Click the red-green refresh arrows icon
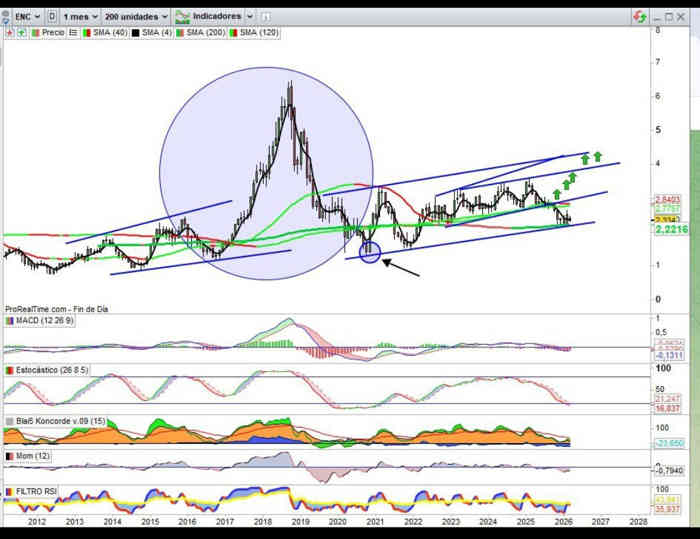Image resolution: width=700 pixels, height=539 pixels. click(640, 17)
